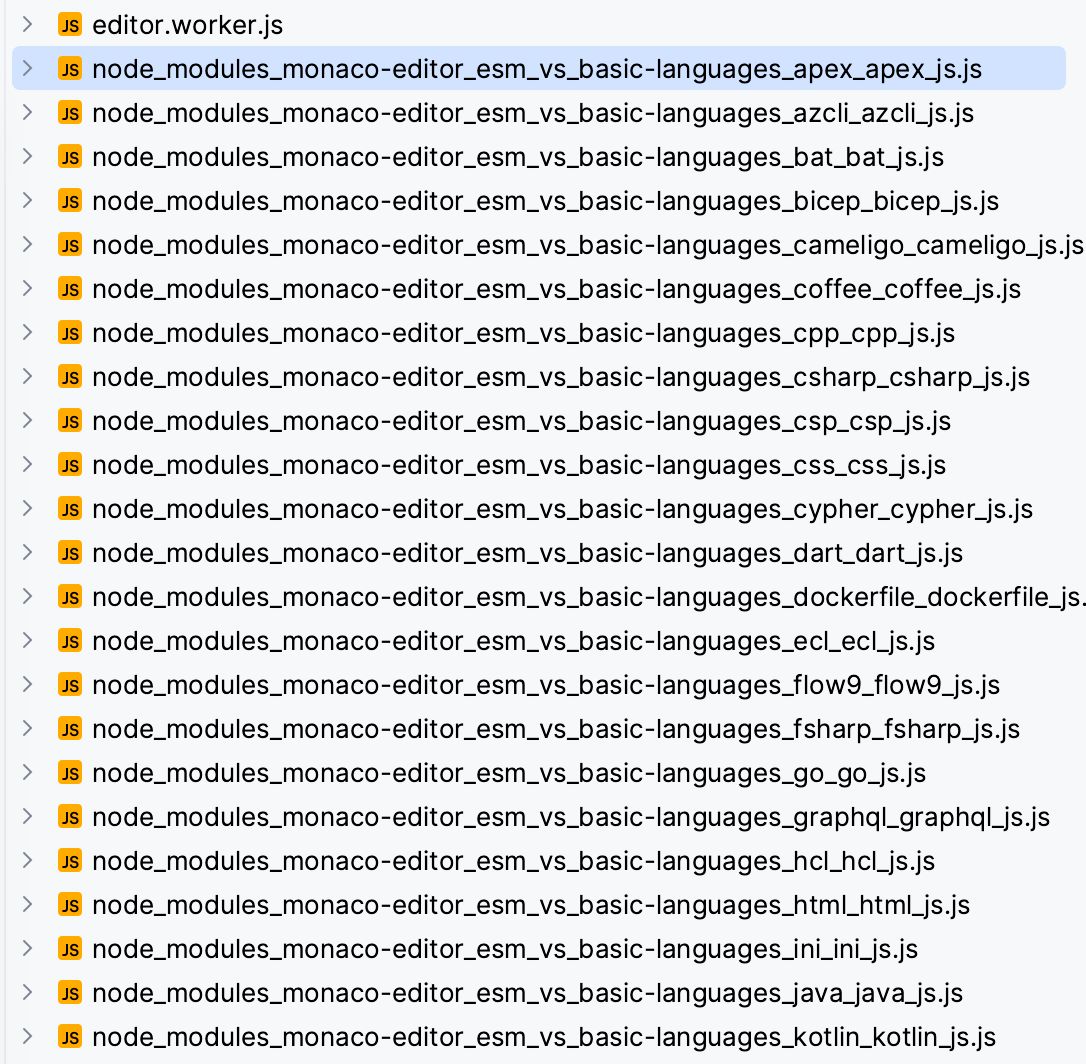The image size is (1086, 1064).
Task: Expand the css_css_js.js chevron
Action: pyautogui.click(x=28, y=465)
